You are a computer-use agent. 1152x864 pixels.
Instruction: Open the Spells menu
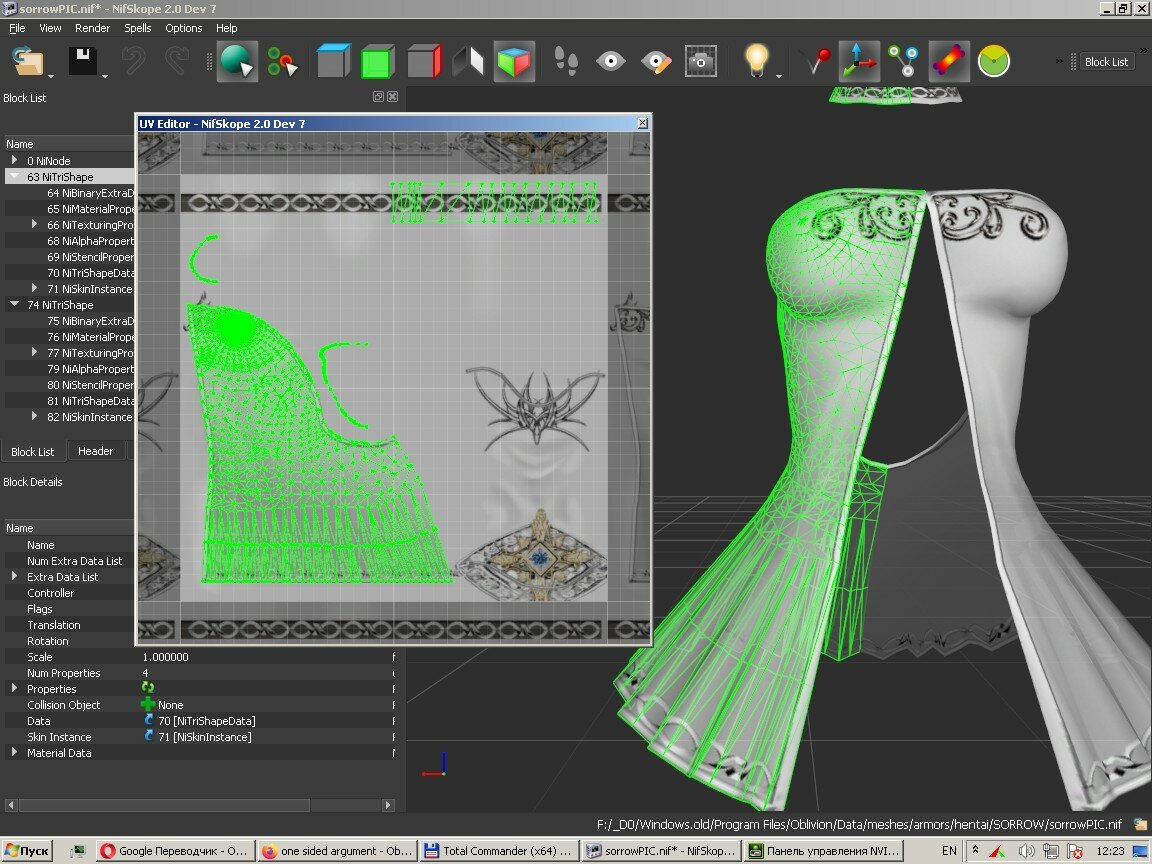(x=137, y=28)
